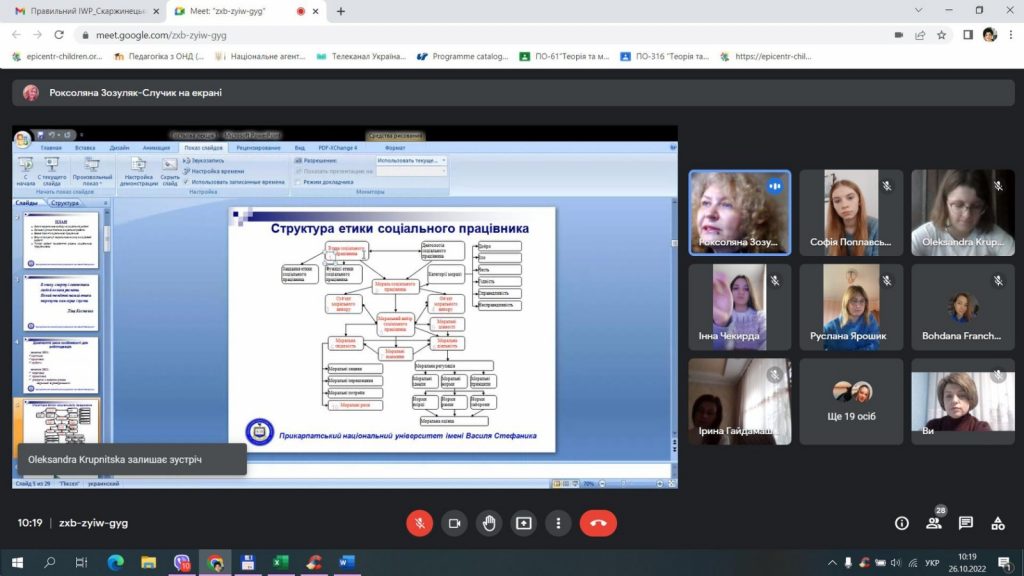Image resolution: width=1024 pixels, height=576 pixels.
Task: Bookmark this page with the star icon
Action: [x=941, y=34]
